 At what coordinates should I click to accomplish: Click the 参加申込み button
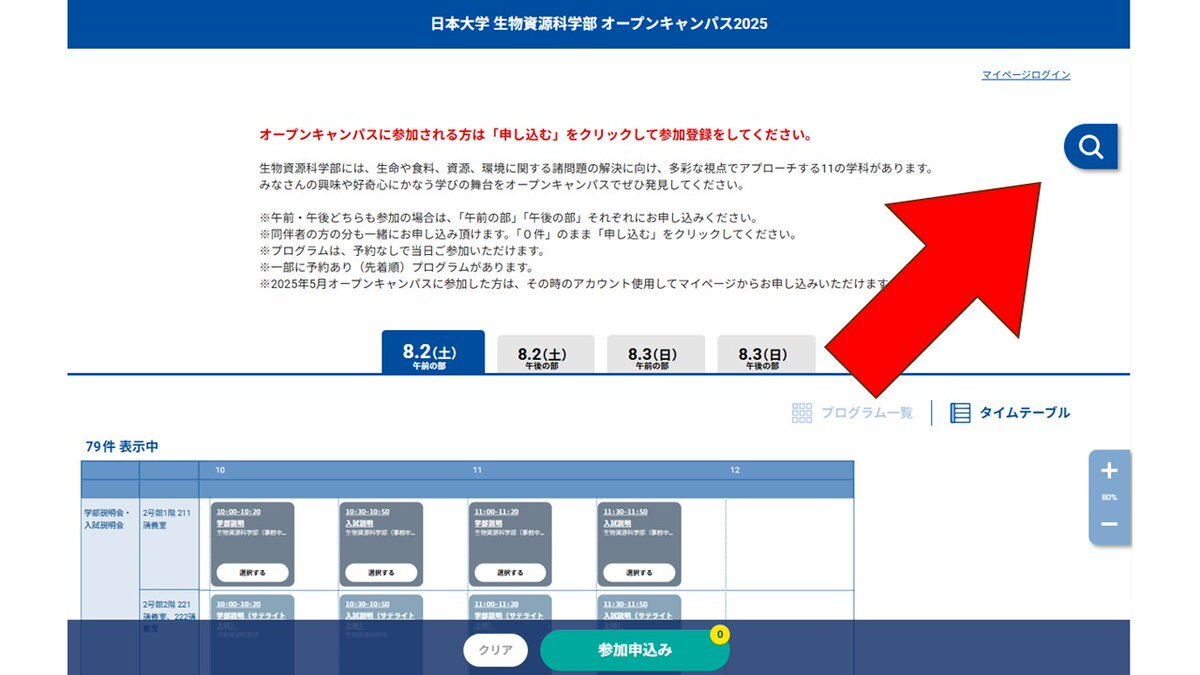(635, 650)
